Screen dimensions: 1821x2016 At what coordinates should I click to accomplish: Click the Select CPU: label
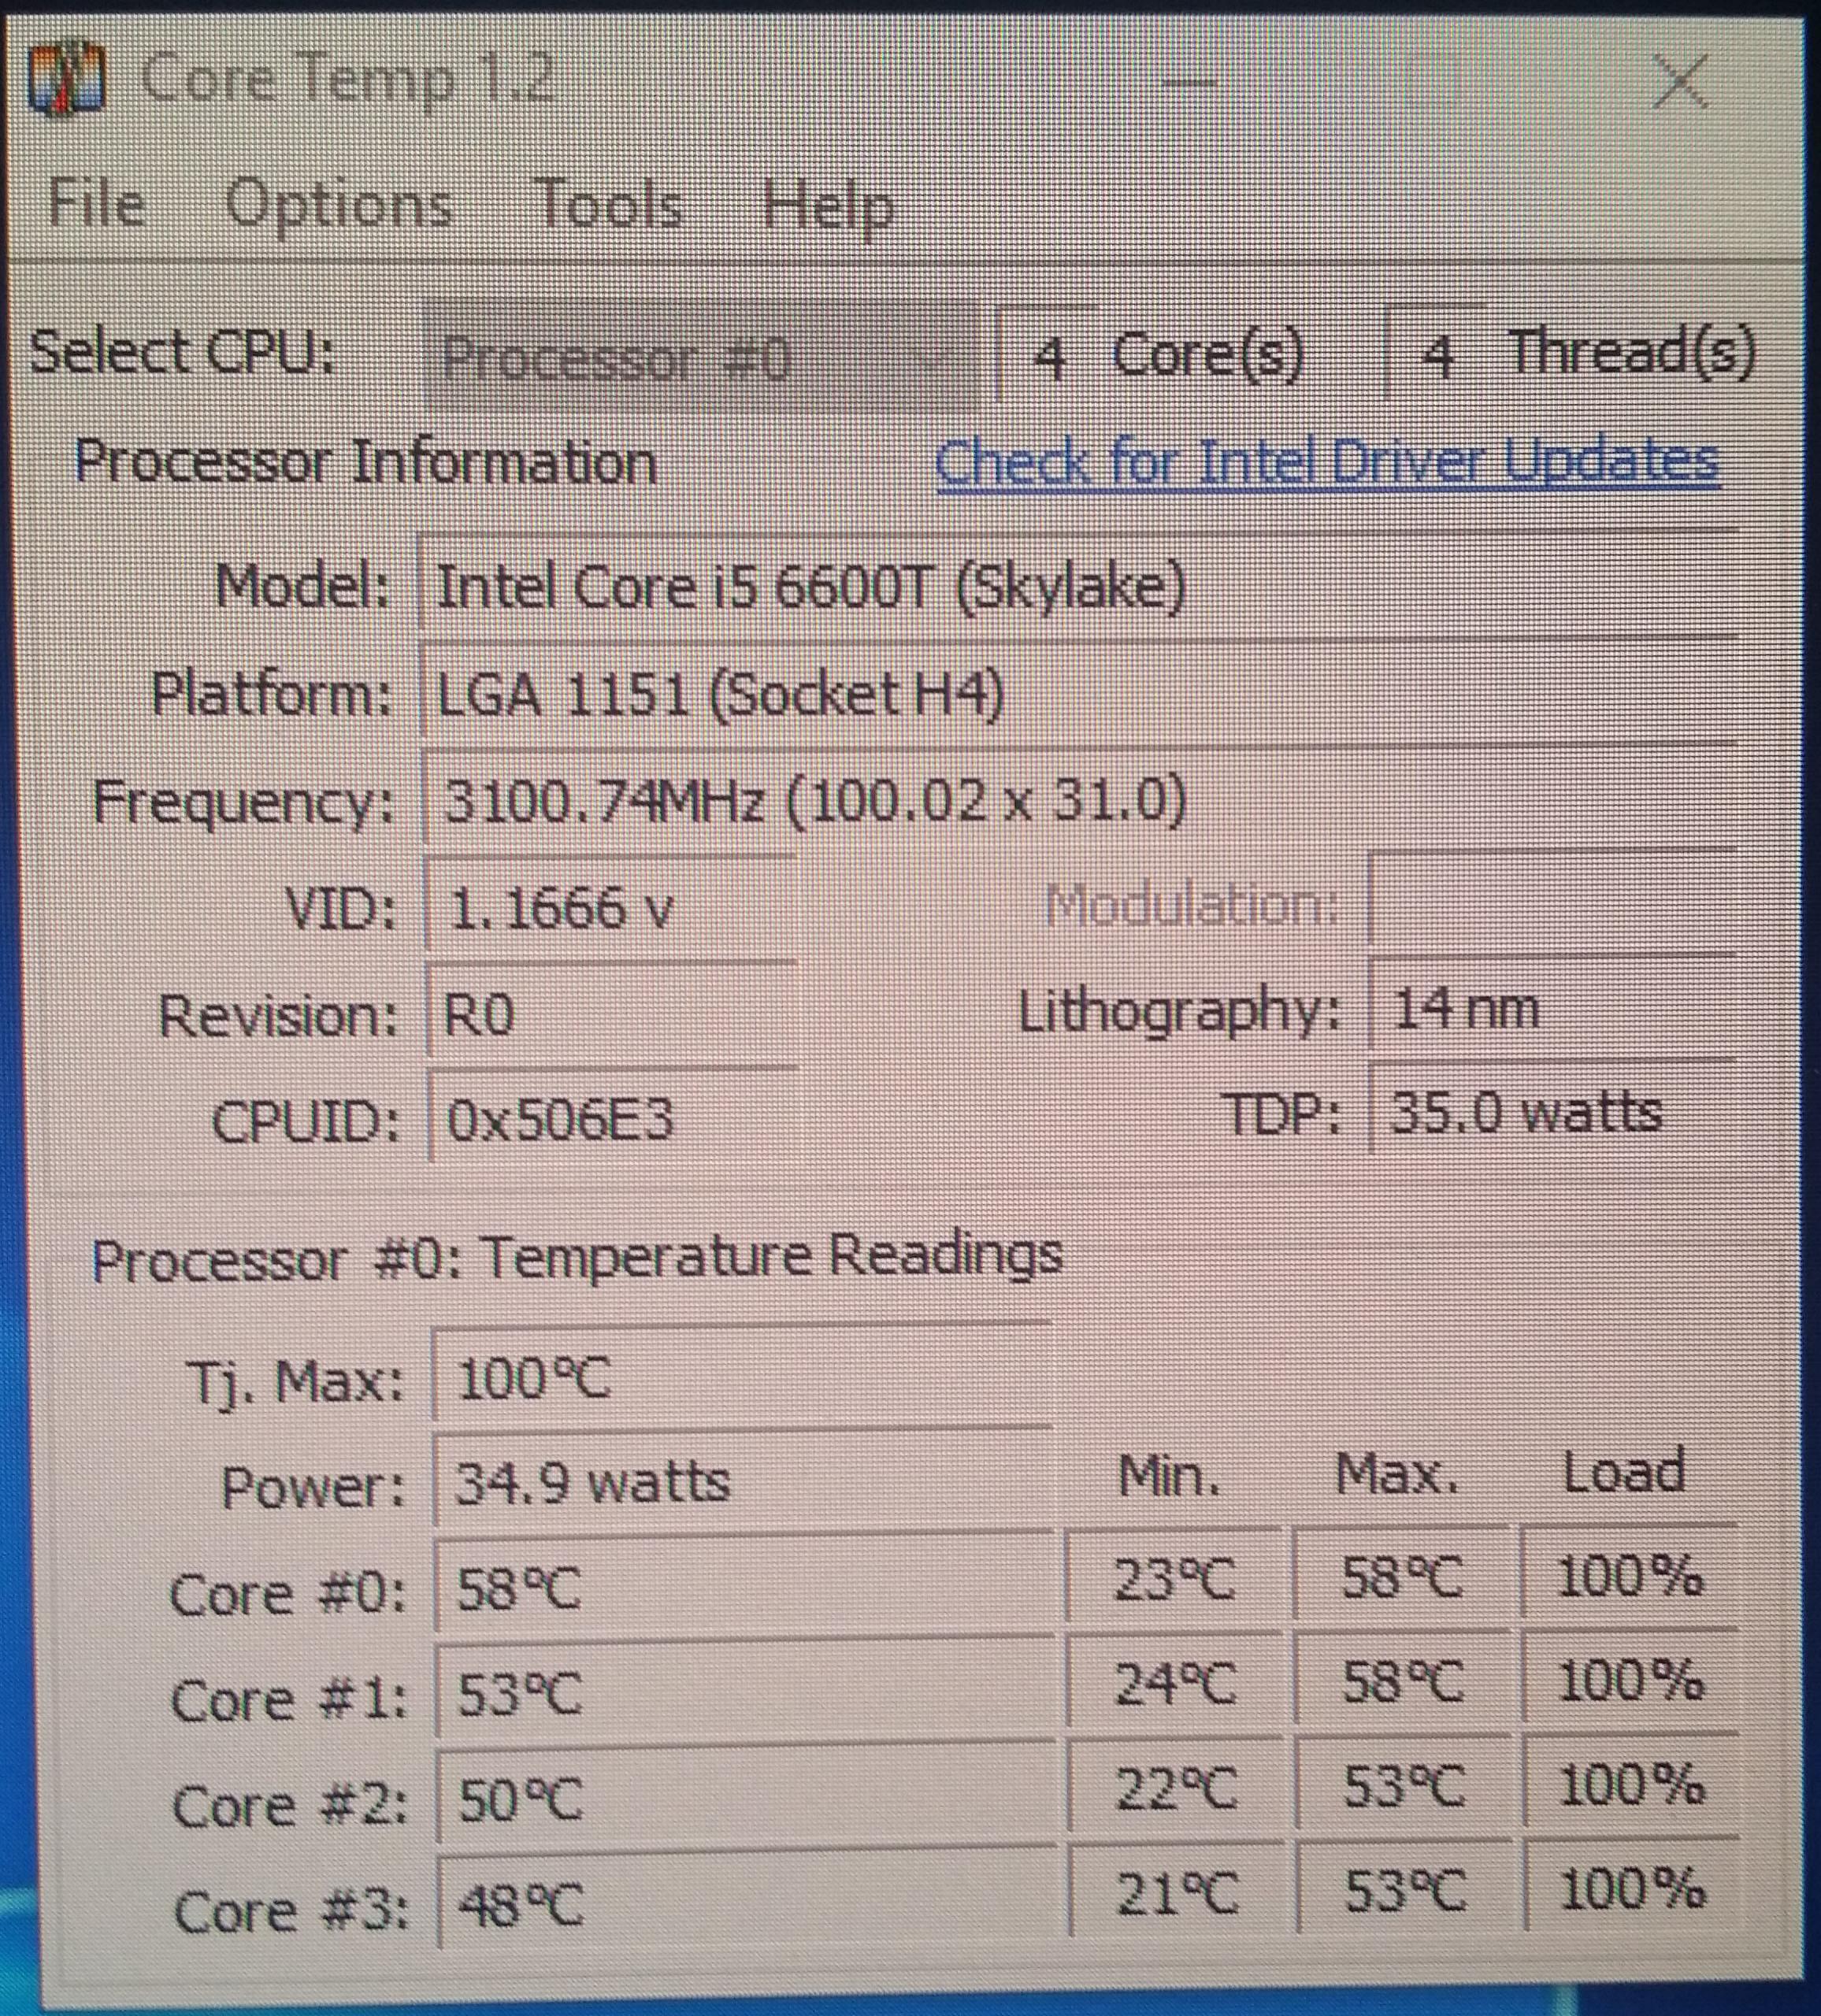pos(182,352)
